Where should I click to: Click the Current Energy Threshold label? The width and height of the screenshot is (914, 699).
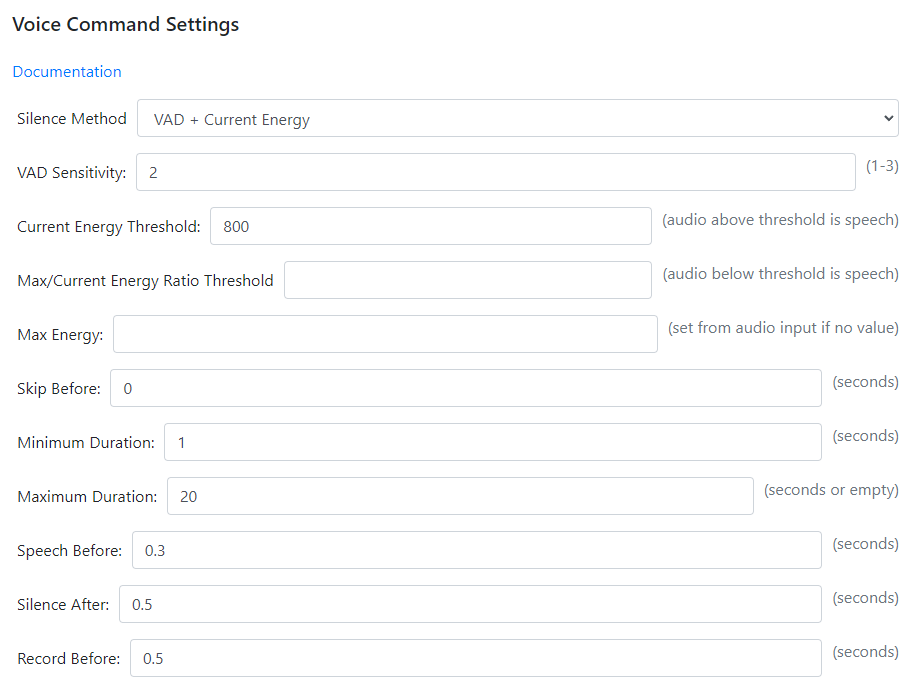point(109,227)
